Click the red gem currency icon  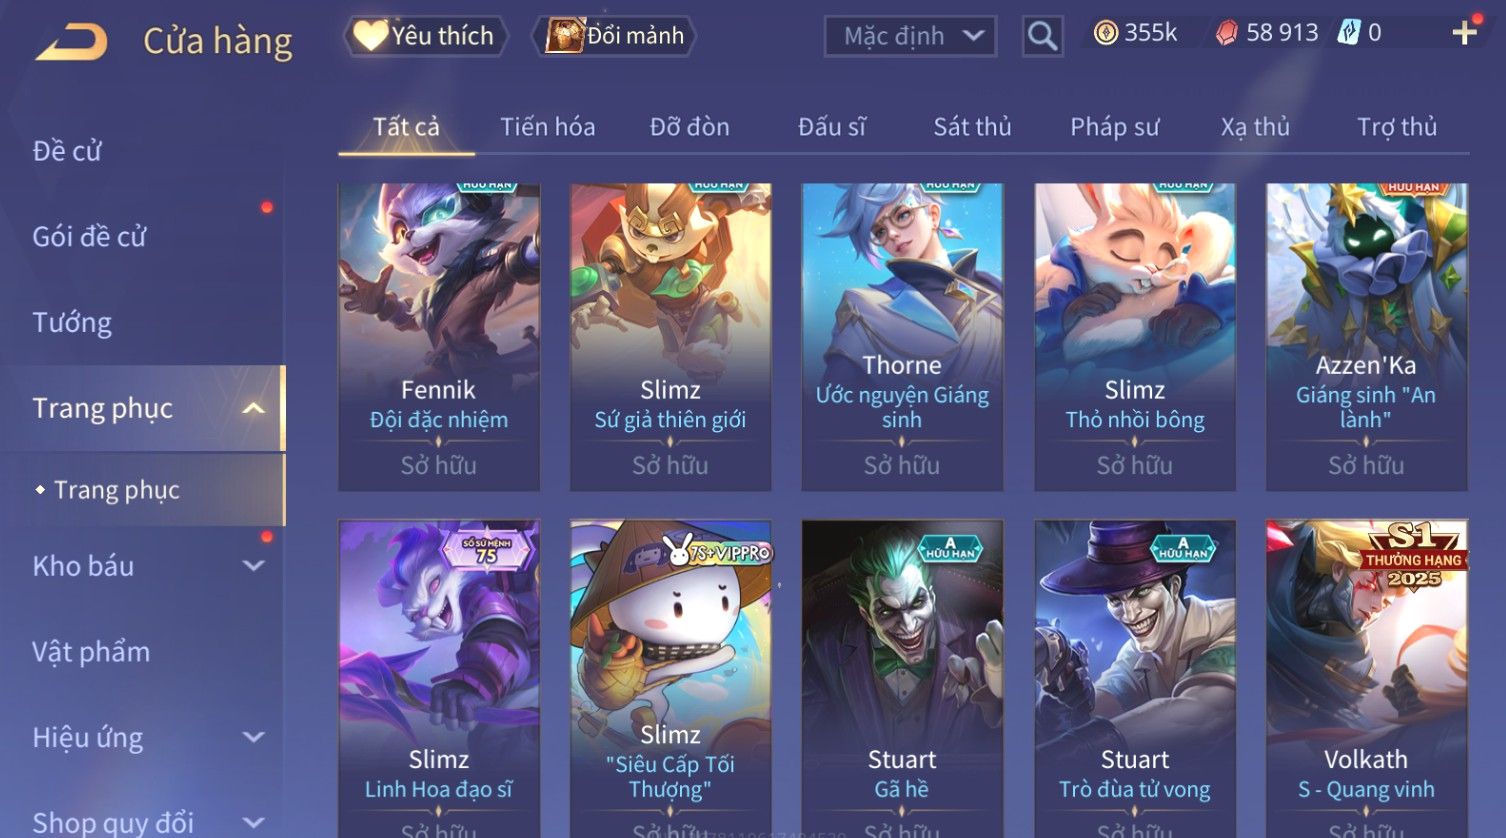(x=1226, y=34)
